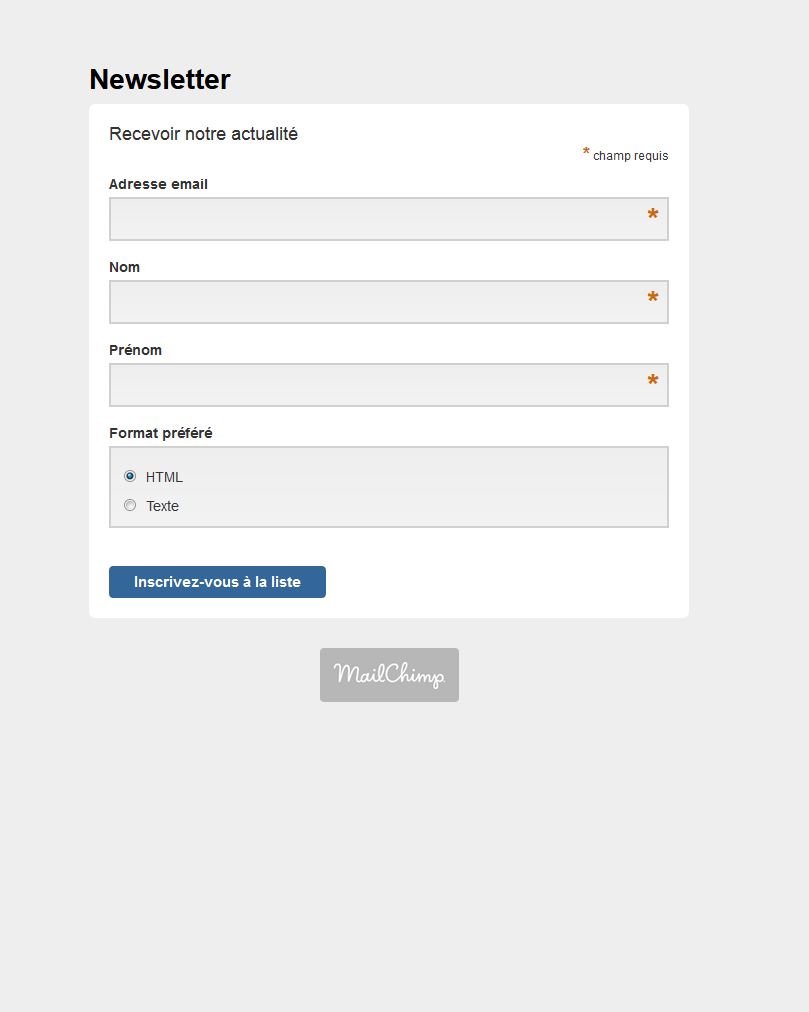Click the Adresse email label
The image size is (809, 1012).
(x=158, y=184)
